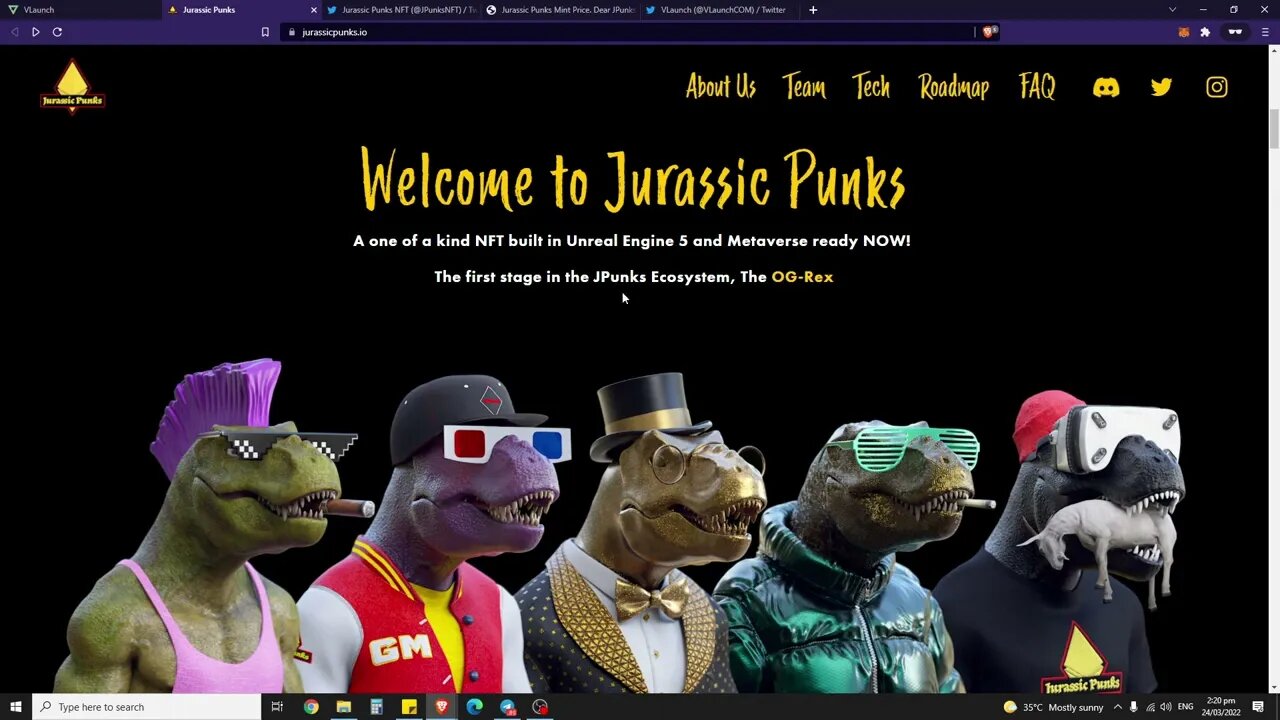Open the Team menu item
Screen dimensions: 1280x720
[x=804, y=87]
